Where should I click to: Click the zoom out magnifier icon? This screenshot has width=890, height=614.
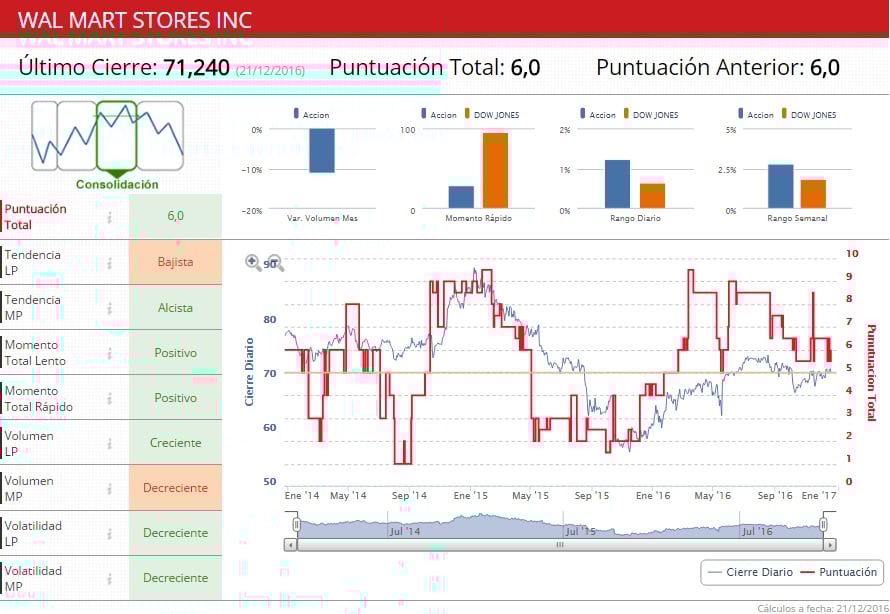click(x=275, y=262)
